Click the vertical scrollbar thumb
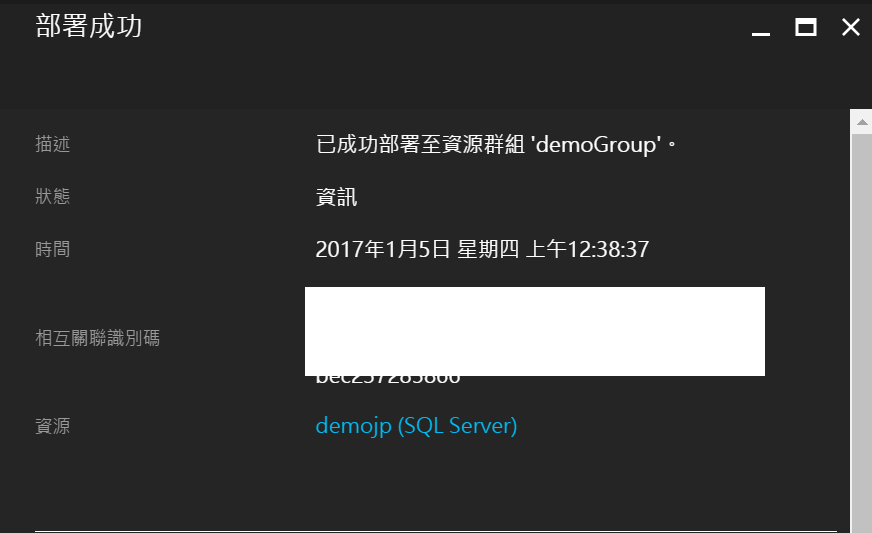This screenshot has width=872, height=533. (x=862, y=333)
